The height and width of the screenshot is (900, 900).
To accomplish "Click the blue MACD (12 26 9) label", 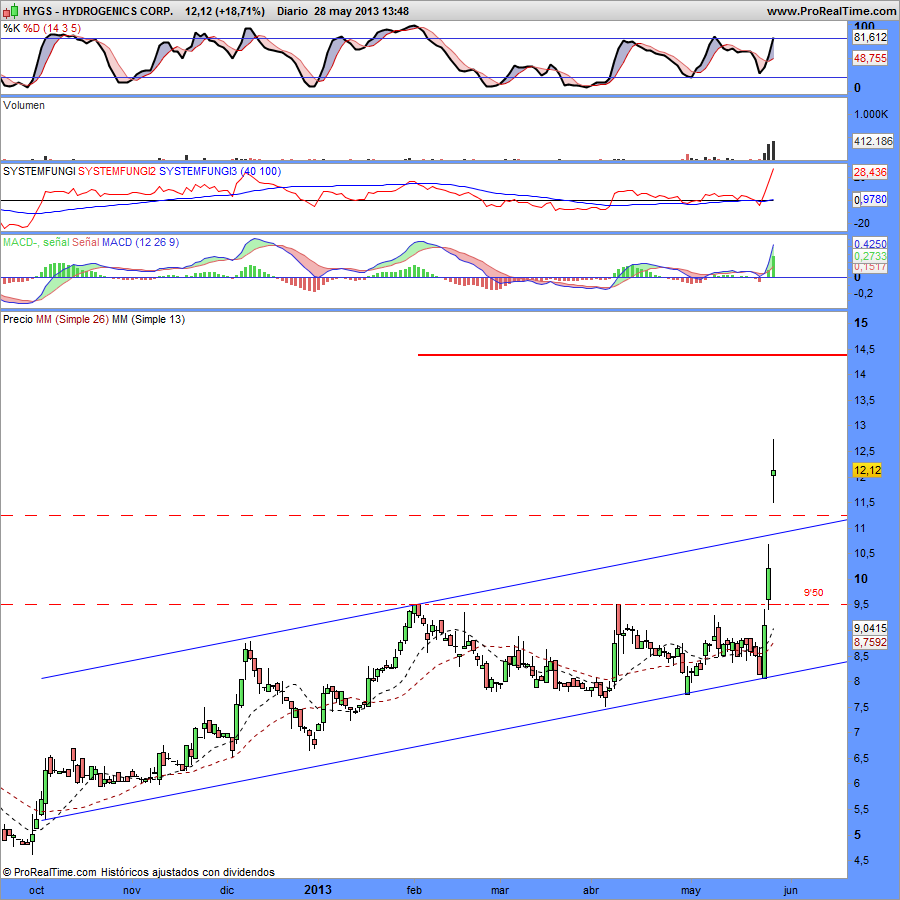I will point(141,242).
